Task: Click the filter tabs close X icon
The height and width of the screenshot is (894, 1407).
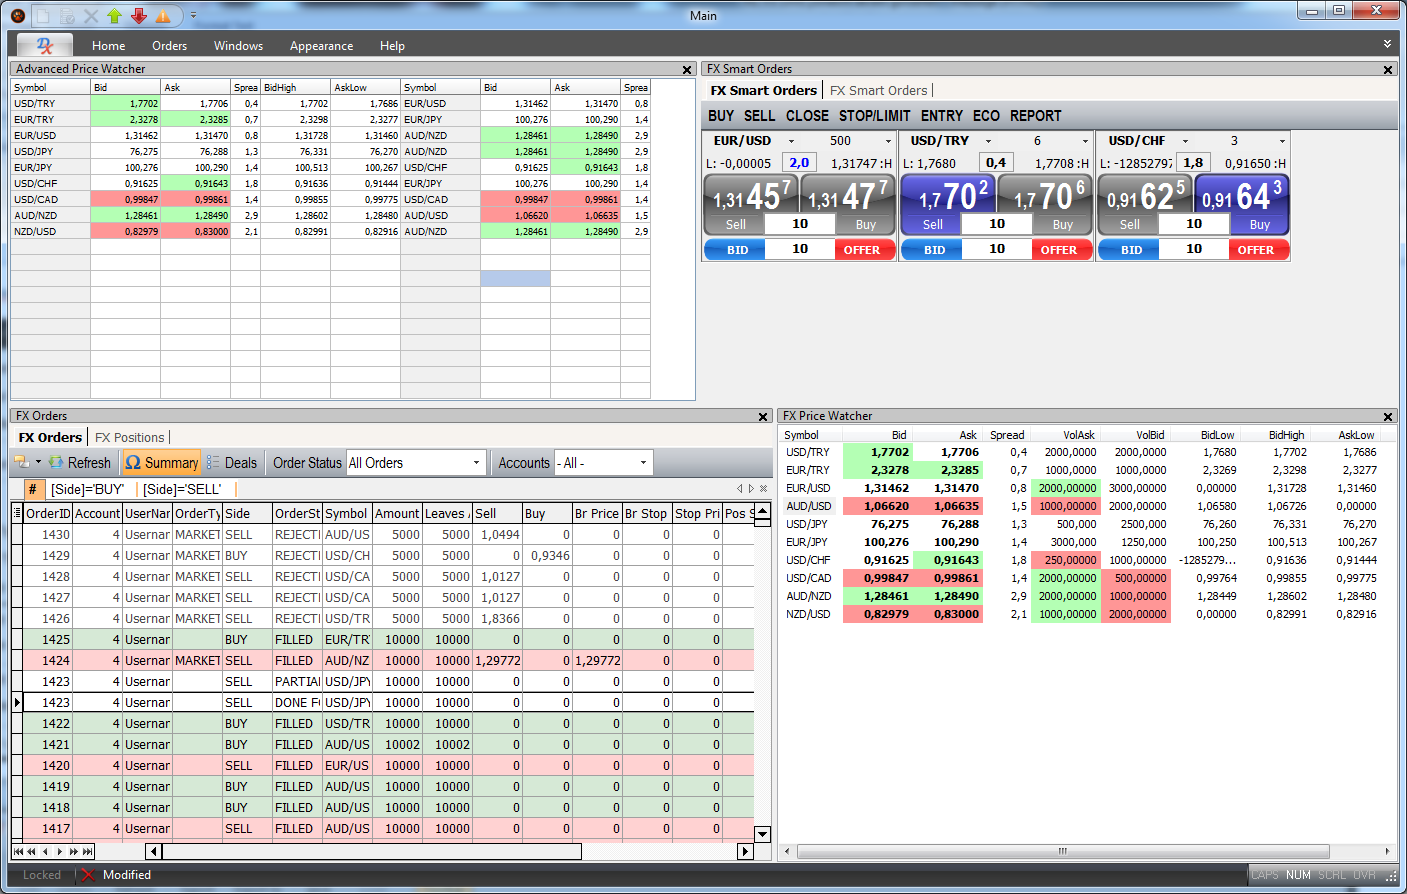Action: (764, 489)
